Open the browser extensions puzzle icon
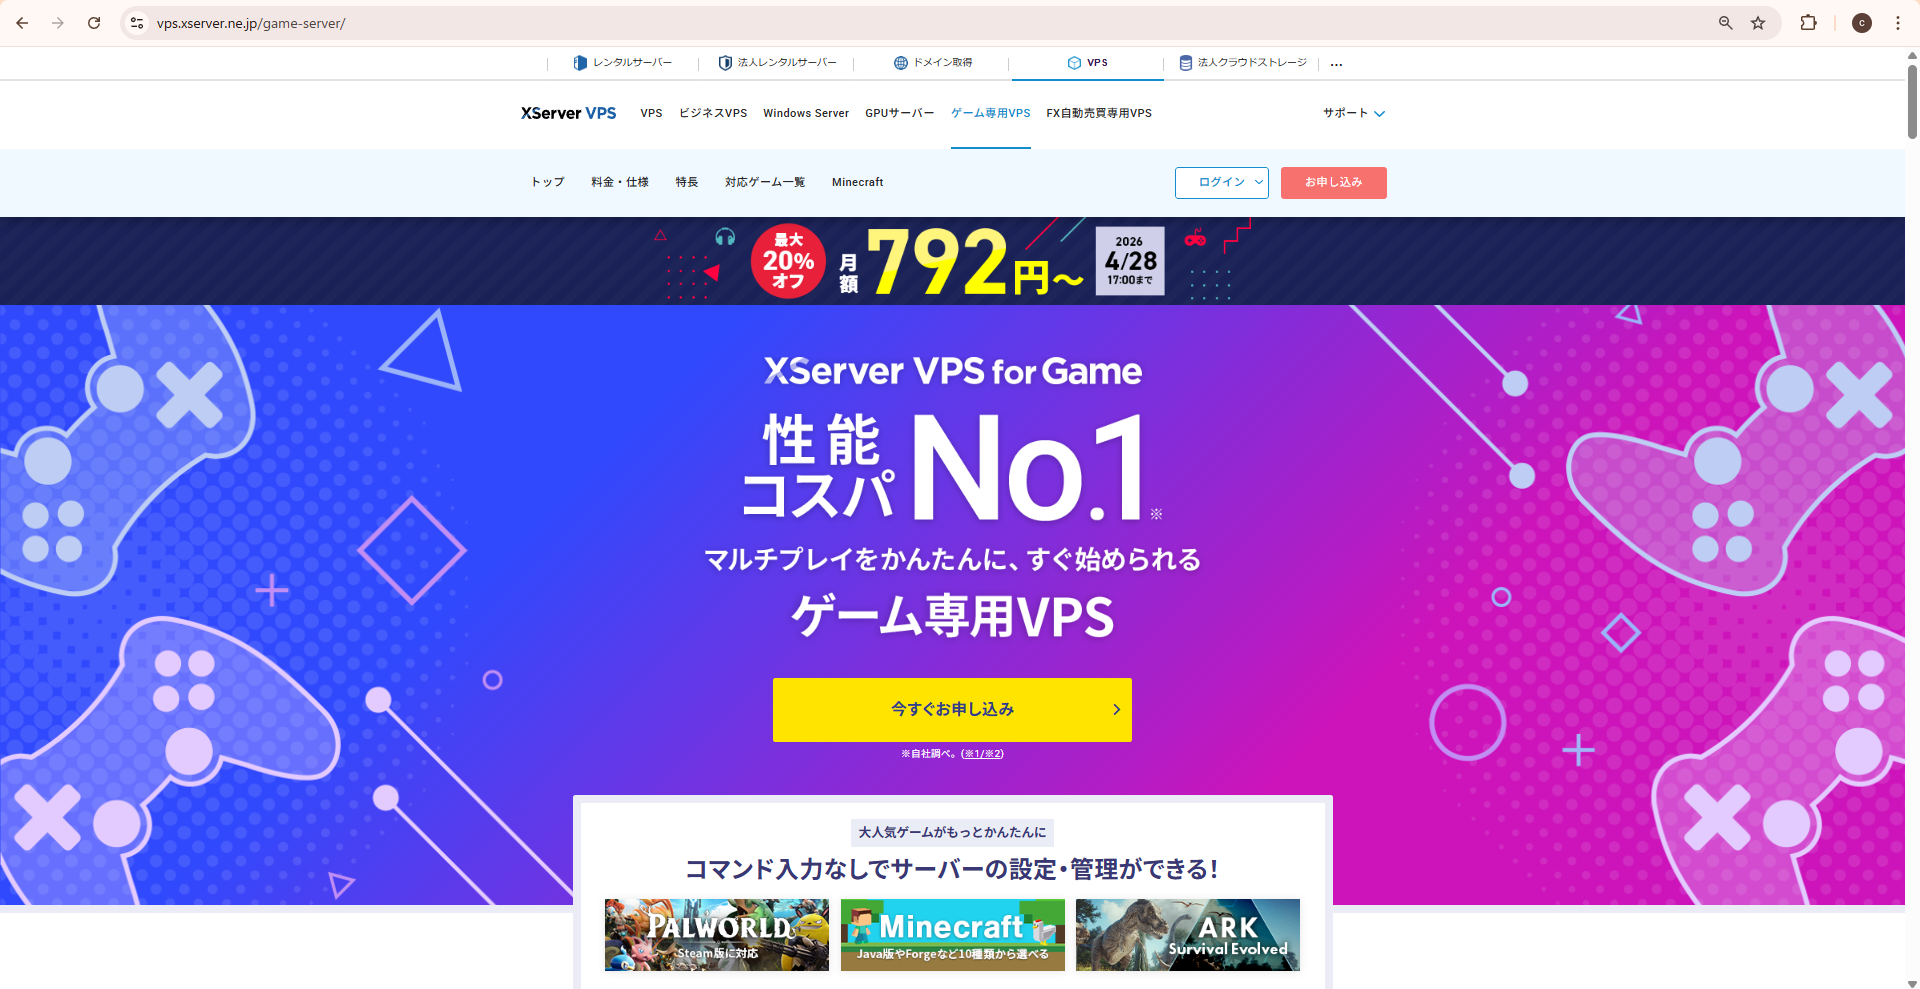This screenshot has width=1920, height=989. (x=1808, y=23)
